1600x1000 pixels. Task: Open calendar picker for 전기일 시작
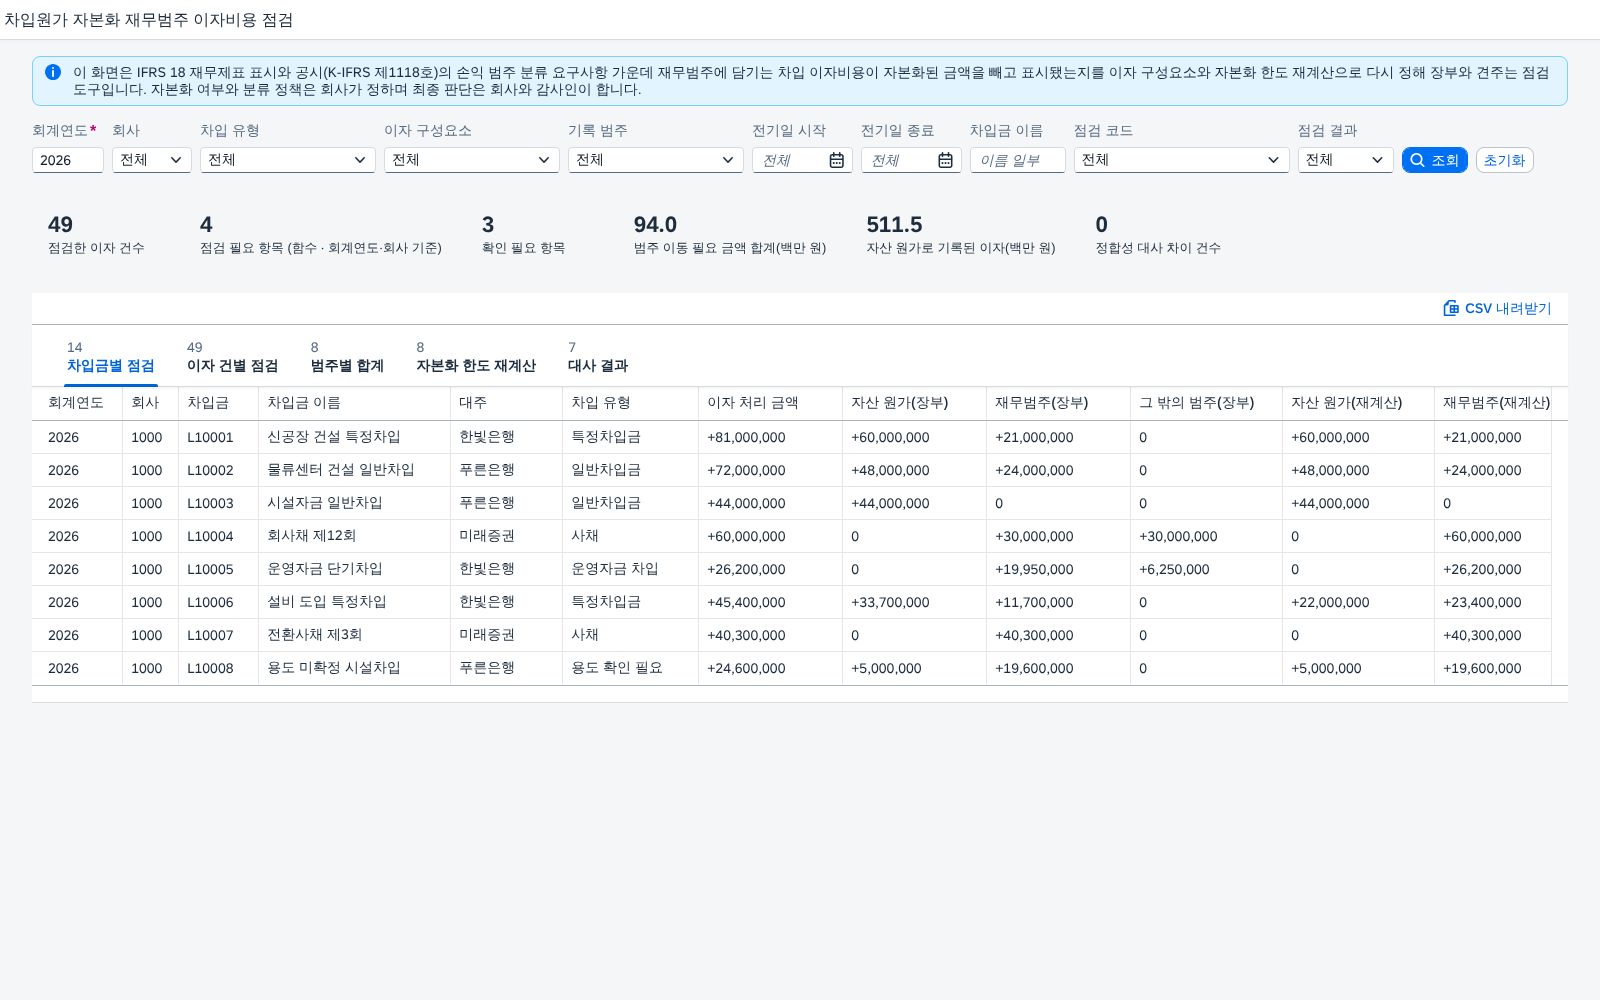[x=836, y=160]
